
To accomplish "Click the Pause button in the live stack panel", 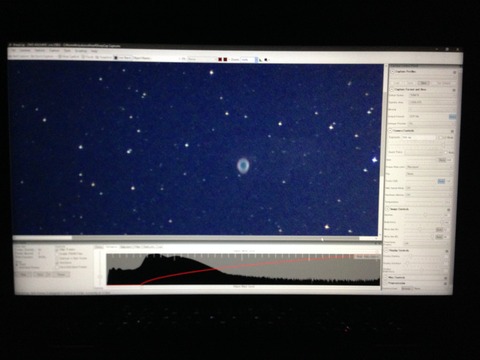I will click(x=61, y=274).
